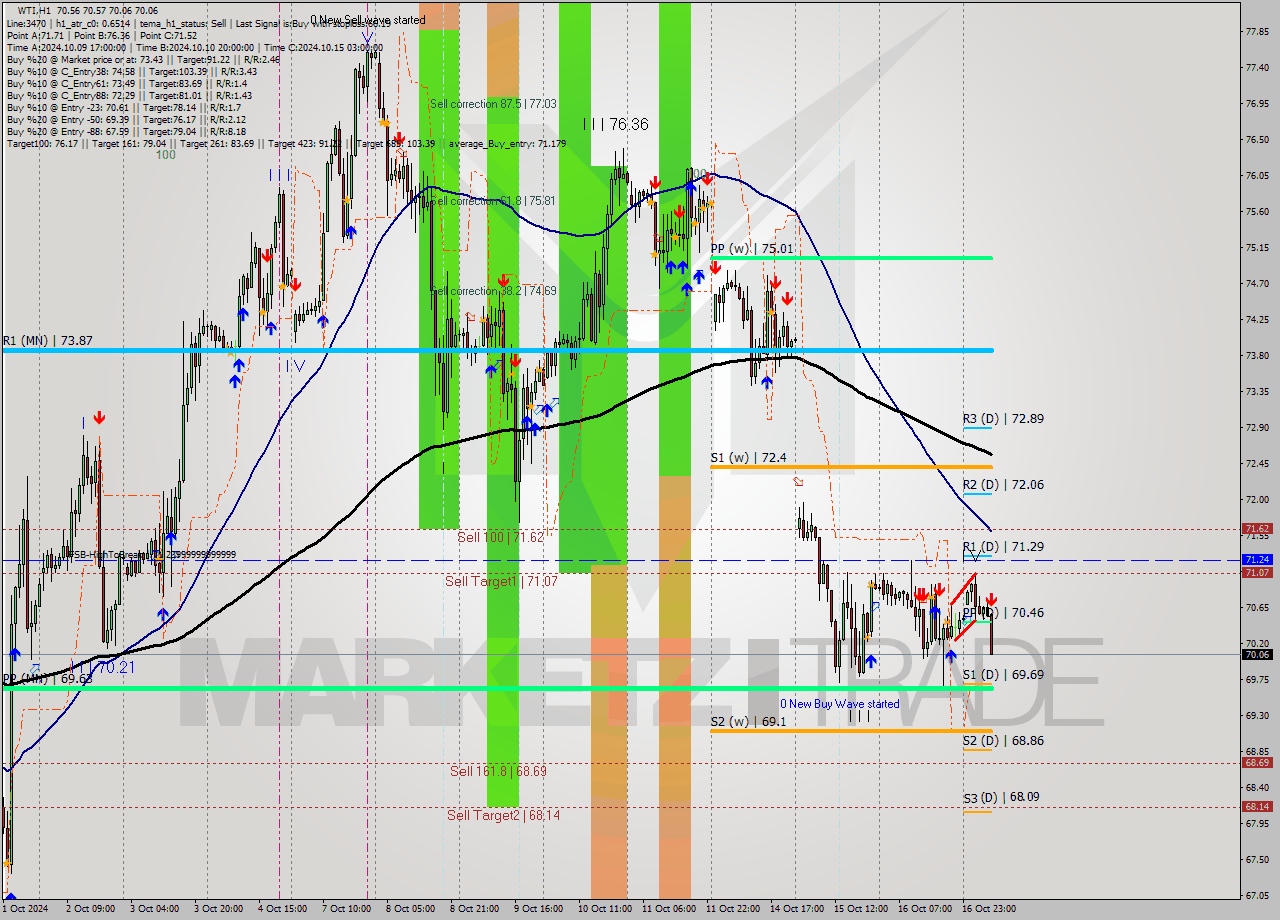Select the '14 Oct 17:00' time axis label
The image size is (1280, 920).
pos(796,909)
